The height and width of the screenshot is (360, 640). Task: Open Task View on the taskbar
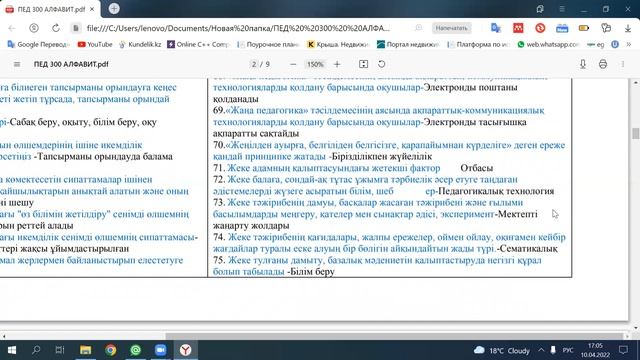pos(60,350)
